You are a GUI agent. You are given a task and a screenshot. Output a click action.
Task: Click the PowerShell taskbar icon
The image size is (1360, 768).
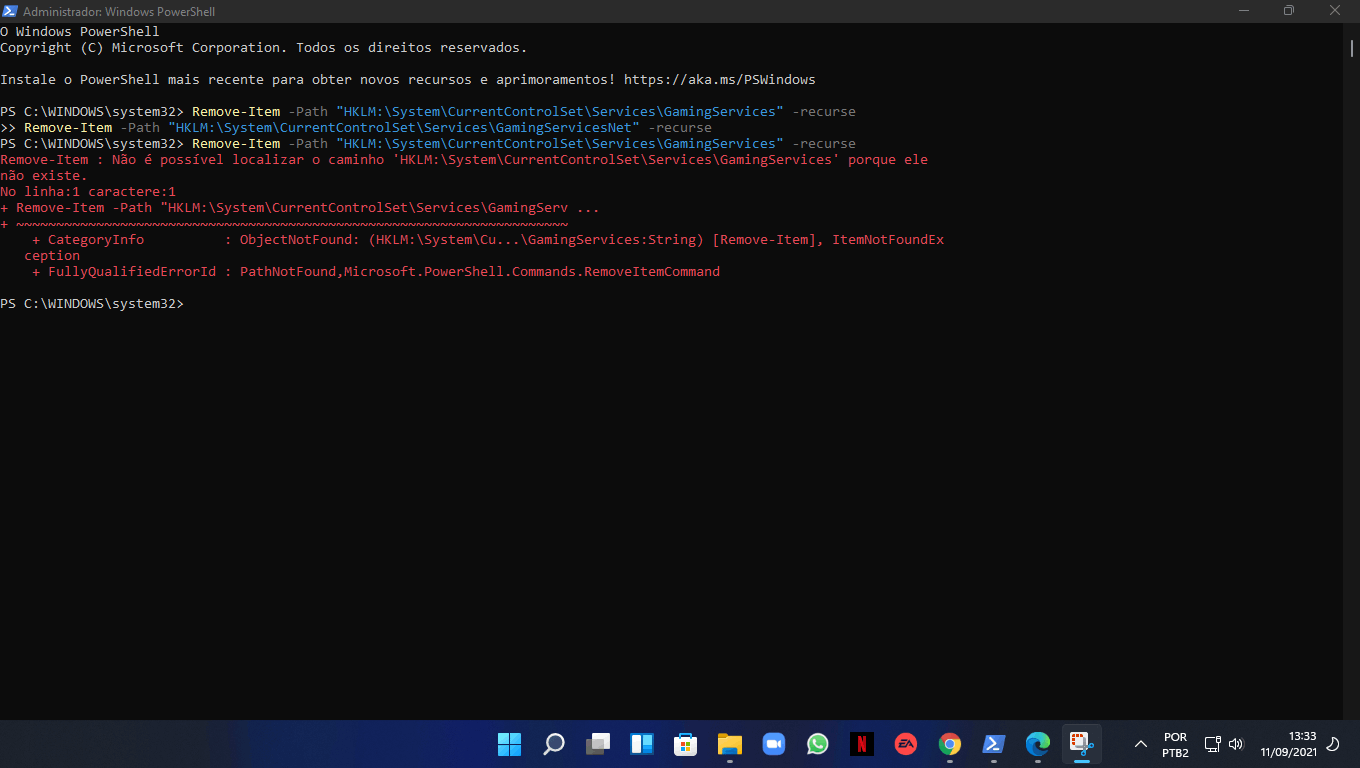[994, 744]
